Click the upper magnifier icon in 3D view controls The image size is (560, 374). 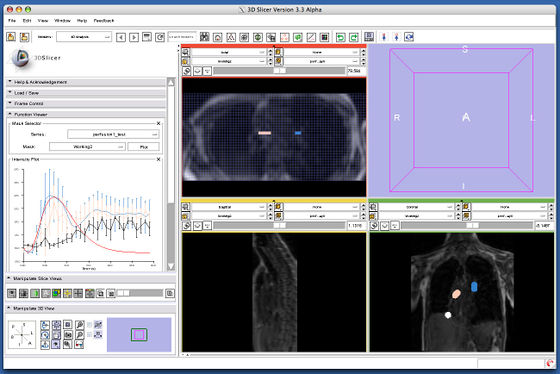(79, 325)
